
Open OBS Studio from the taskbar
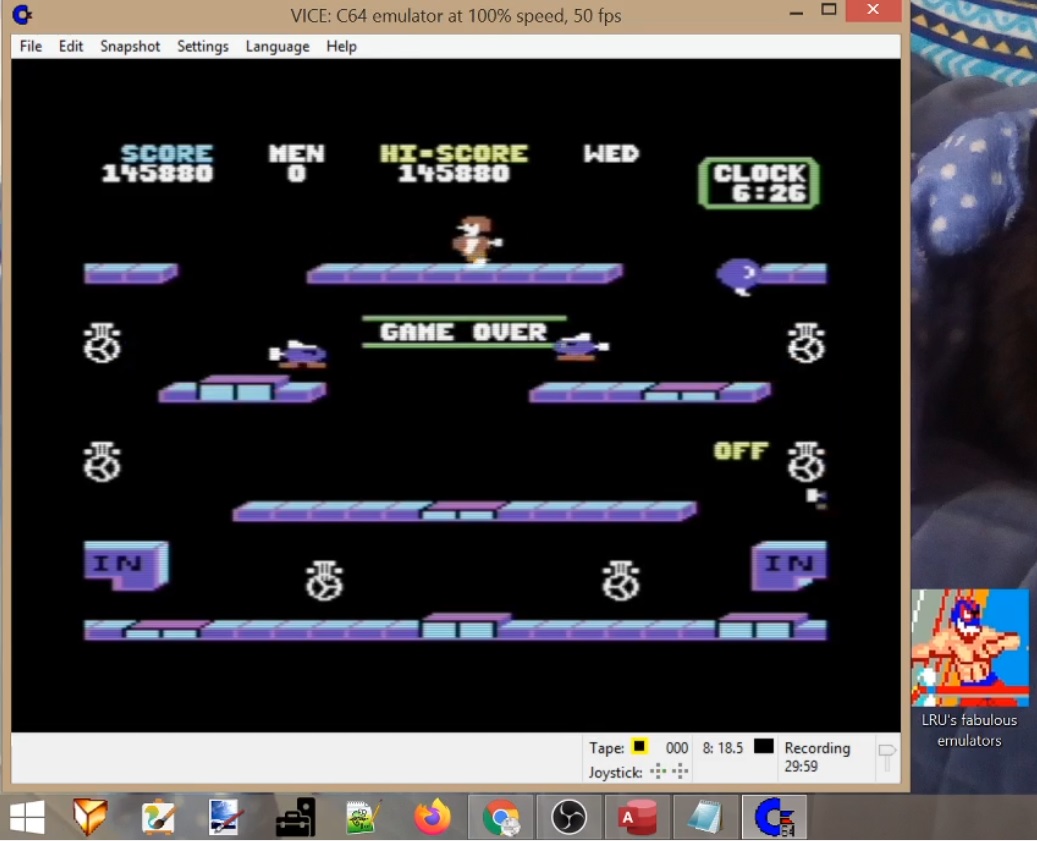click(x=569, y=818)
